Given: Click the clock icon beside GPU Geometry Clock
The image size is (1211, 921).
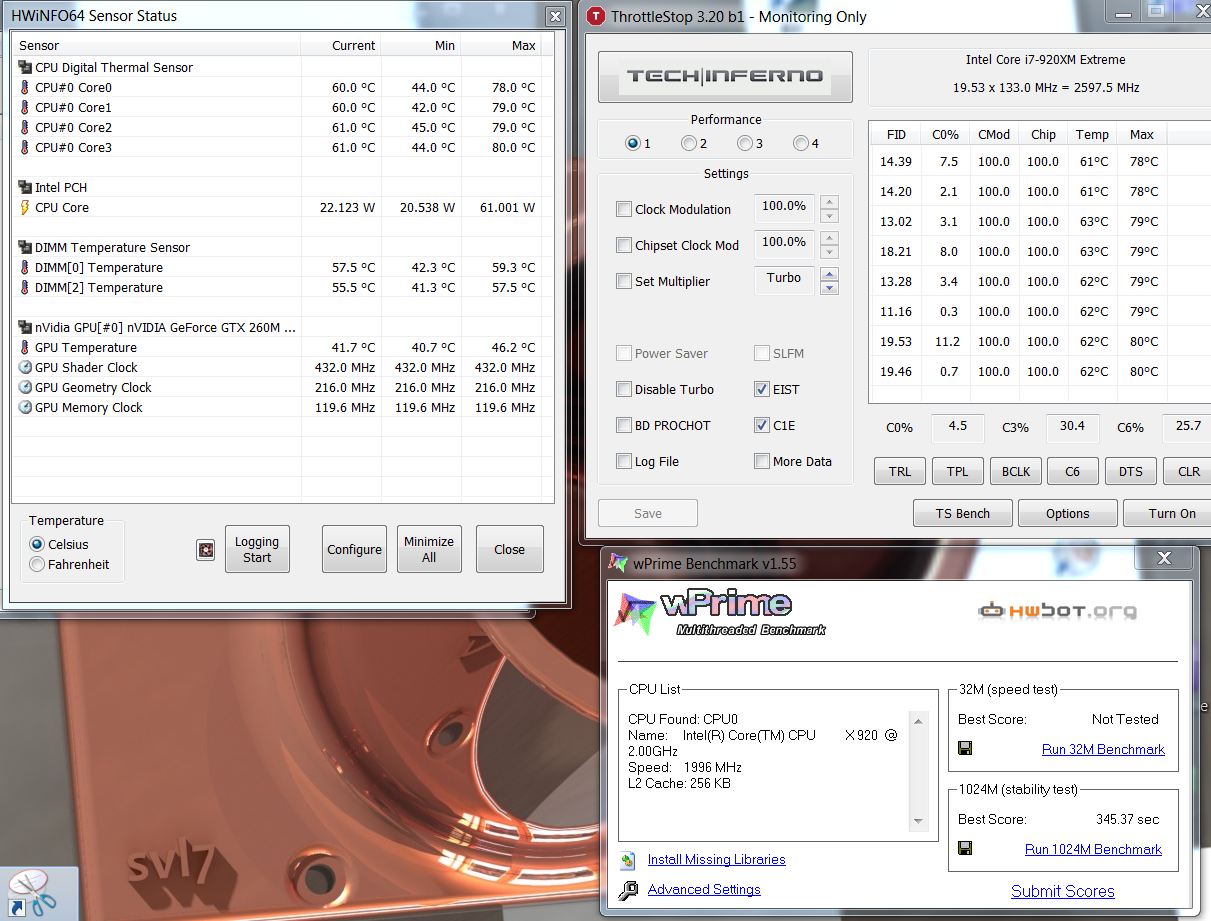Looking at the screenshot, I should 25,387.
